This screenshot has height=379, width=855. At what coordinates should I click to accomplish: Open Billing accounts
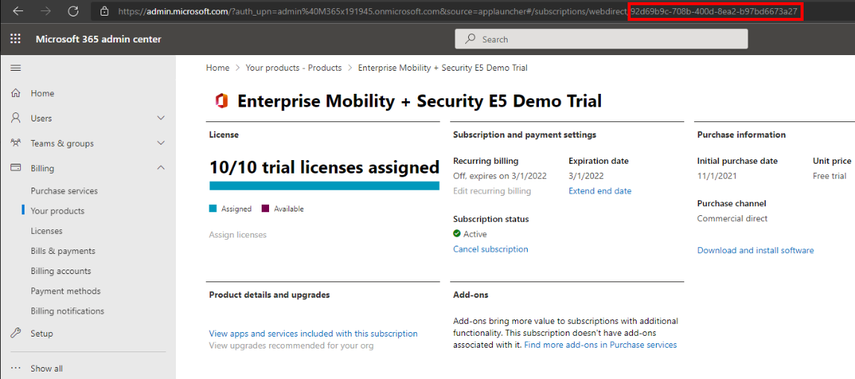[61, 271]
